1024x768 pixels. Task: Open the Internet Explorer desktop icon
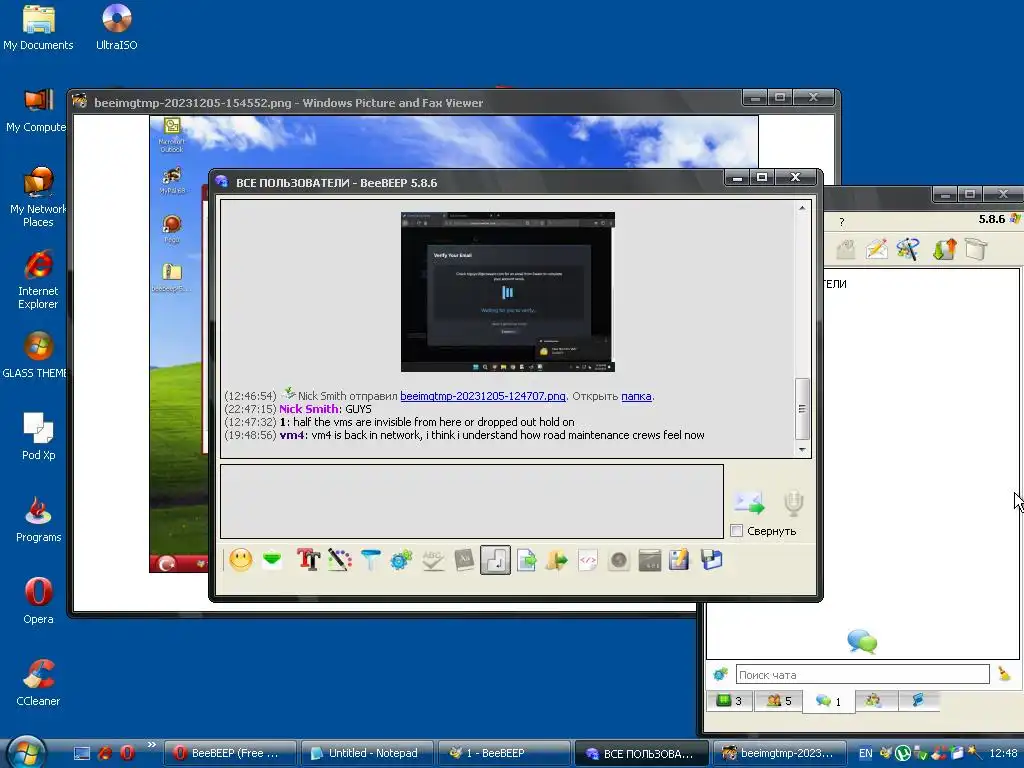pos(39,279)
